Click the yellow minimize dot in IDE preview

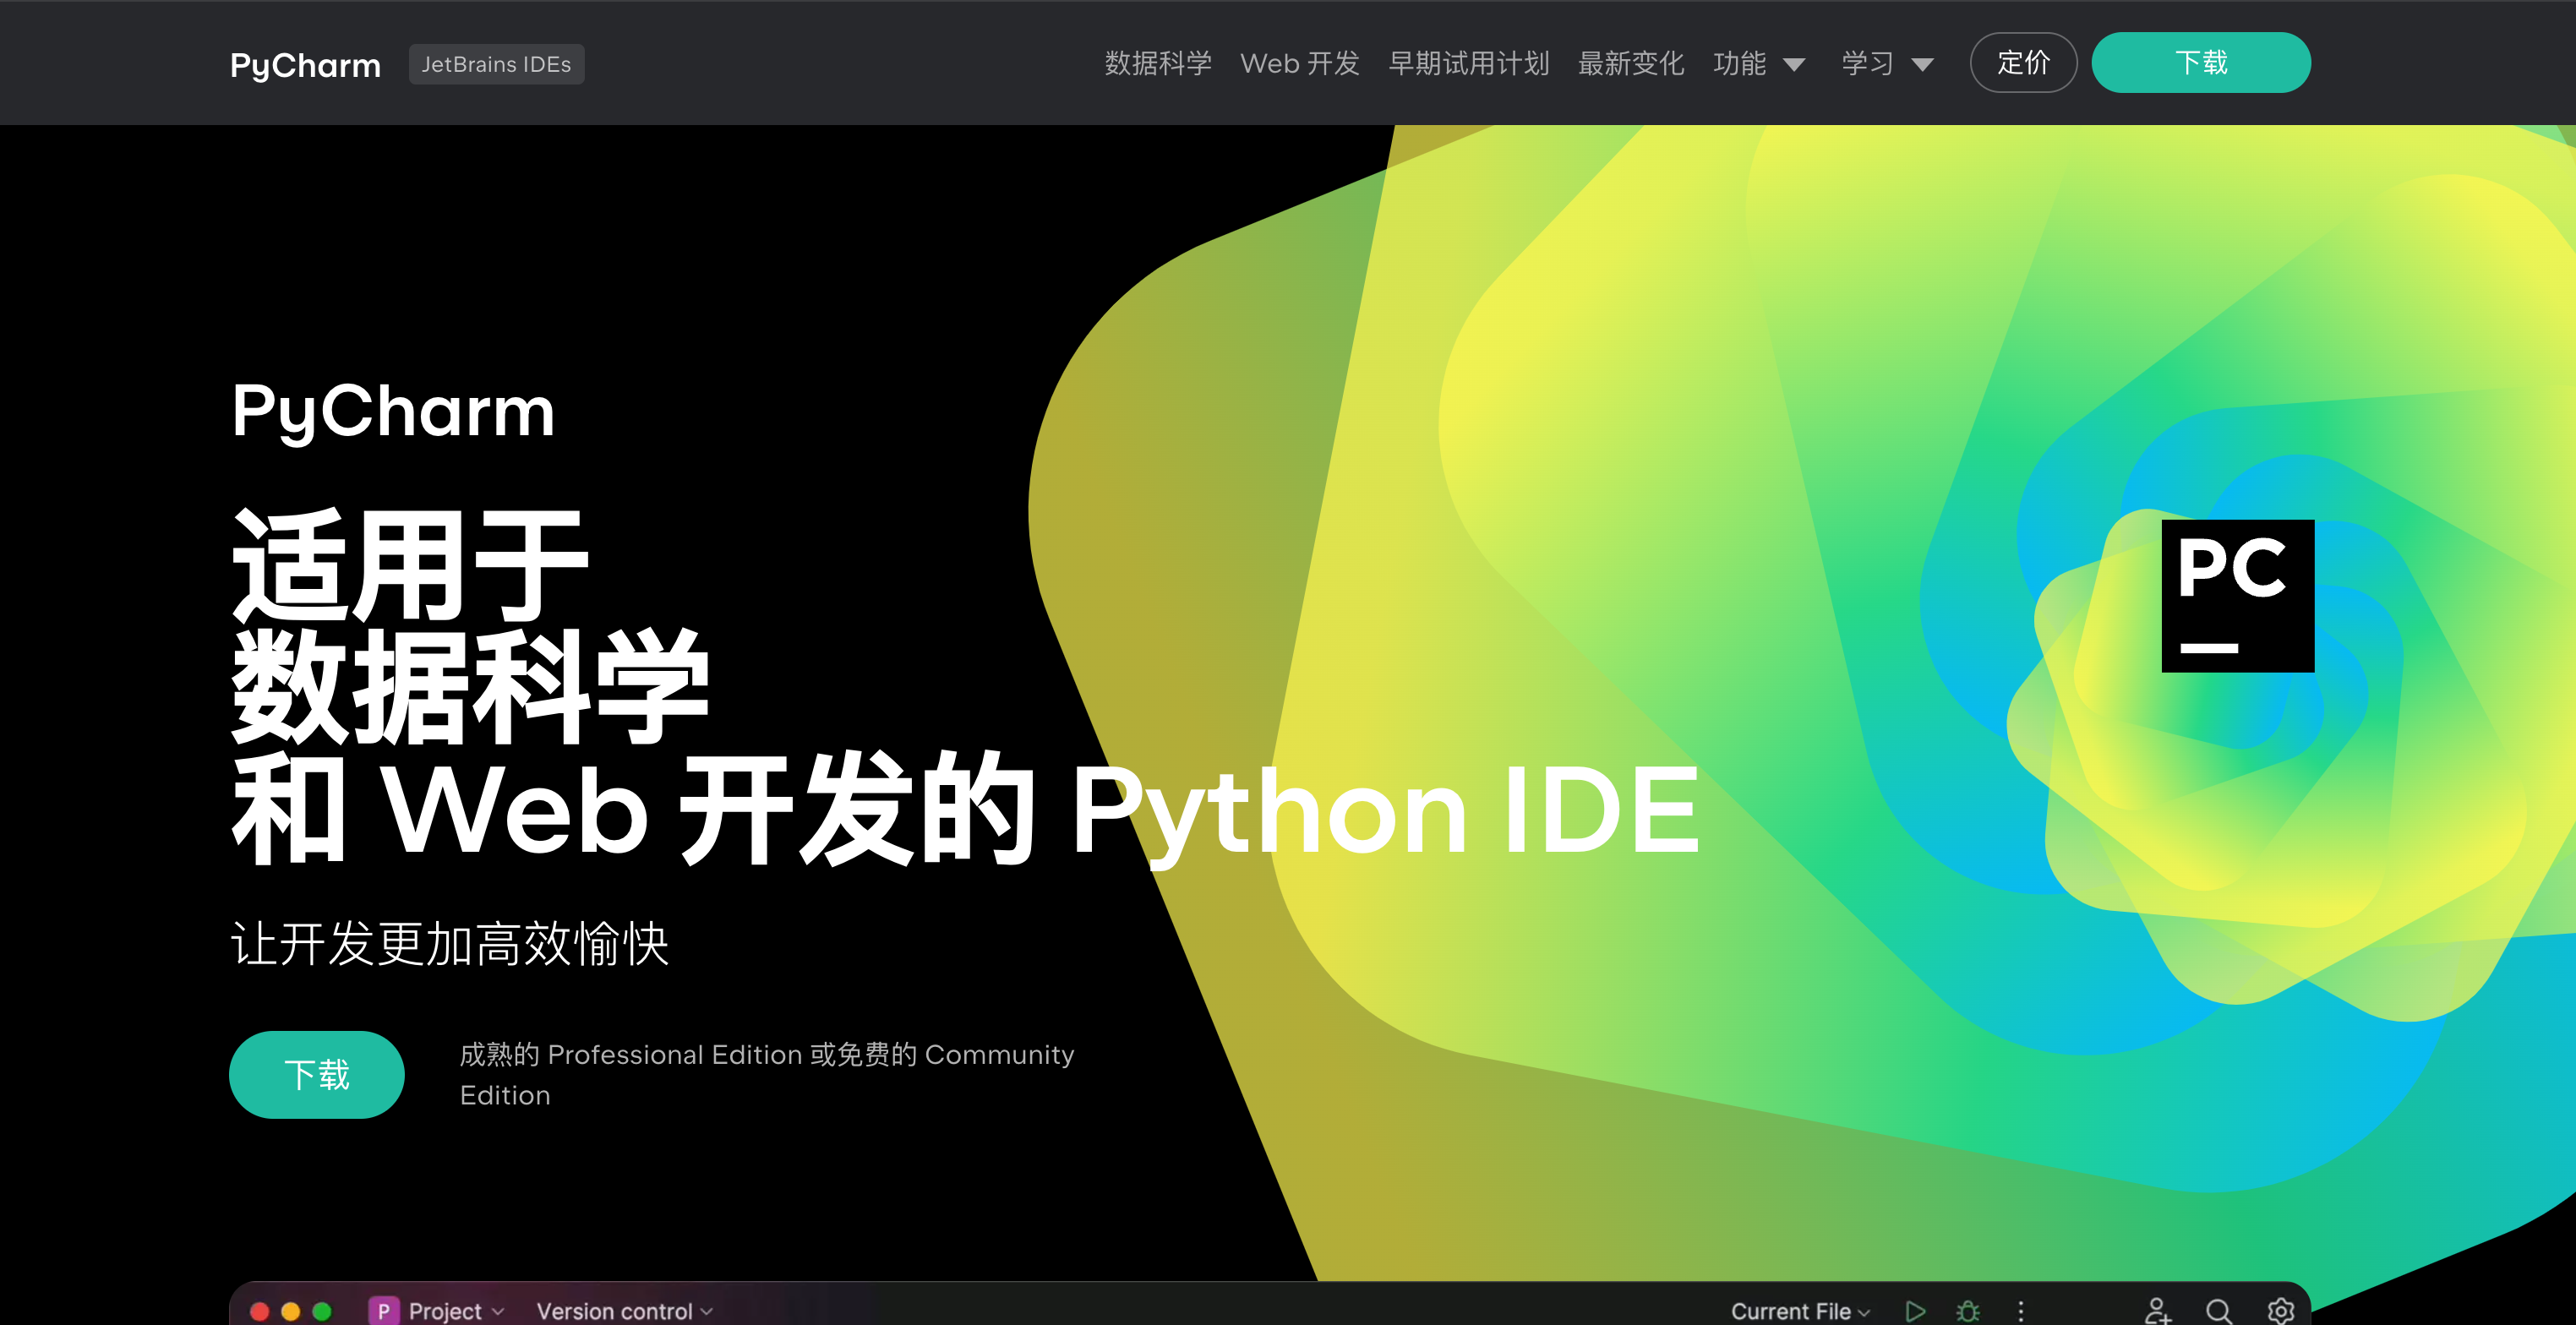291,1311
